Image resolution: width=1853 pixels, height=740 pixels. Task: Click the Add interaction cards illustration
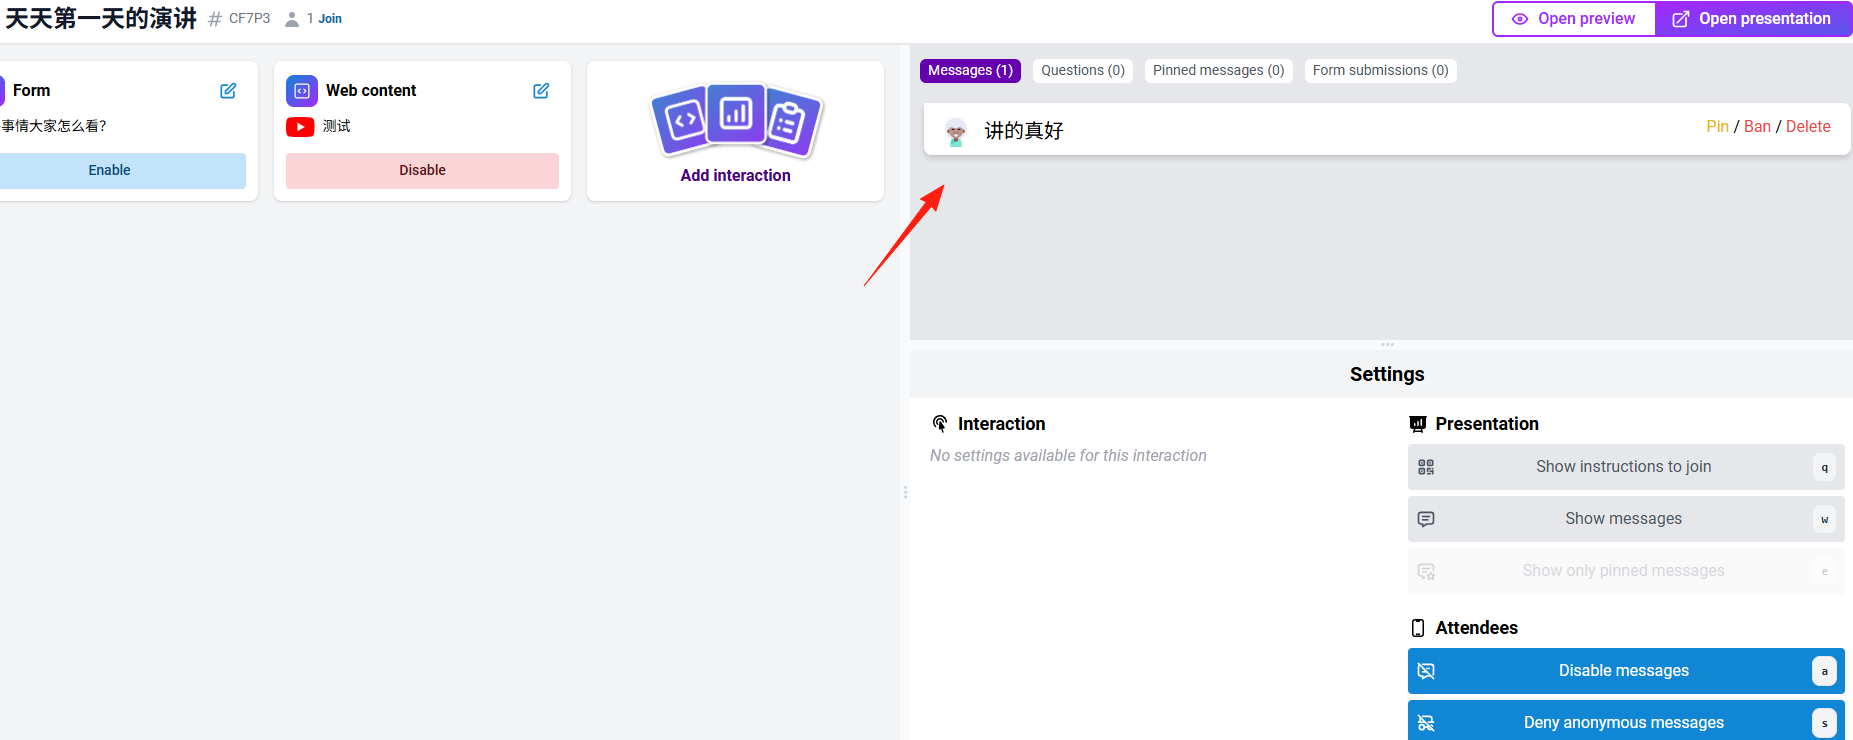736,121
